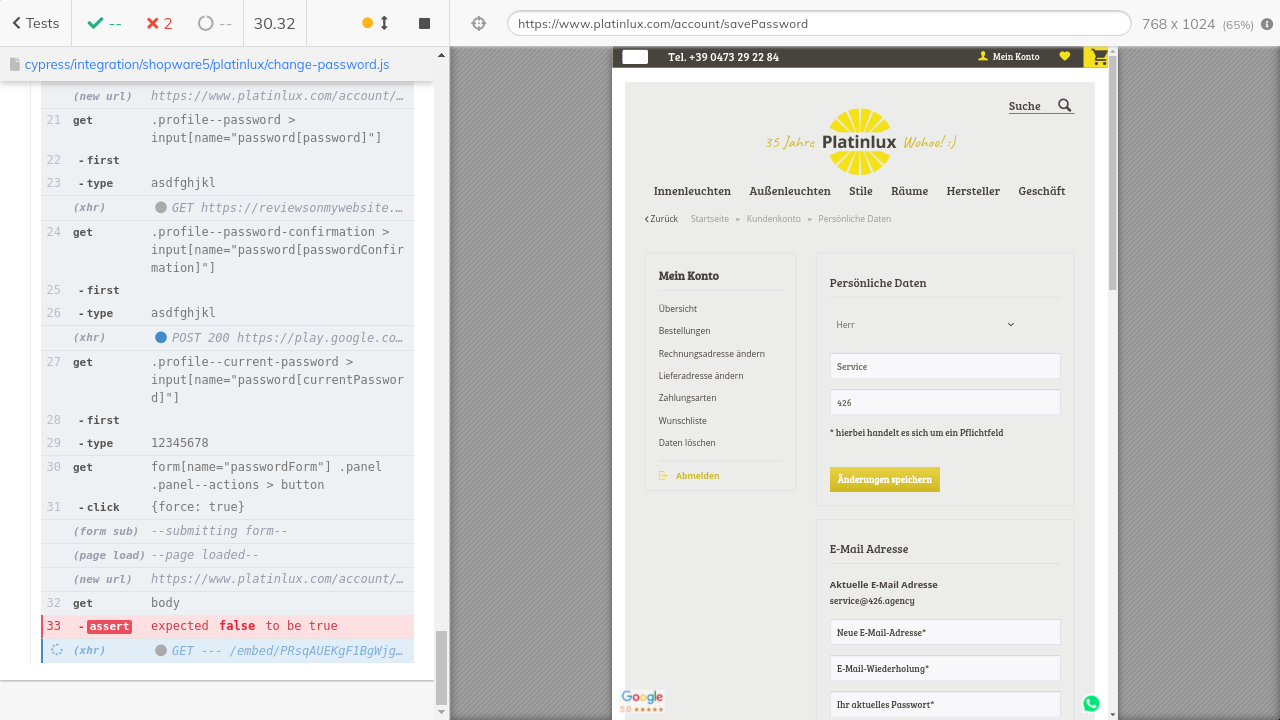Click the heart wishlist icon
The height and width of the screenshot is (720, 1280).
tap(1065, 57)
